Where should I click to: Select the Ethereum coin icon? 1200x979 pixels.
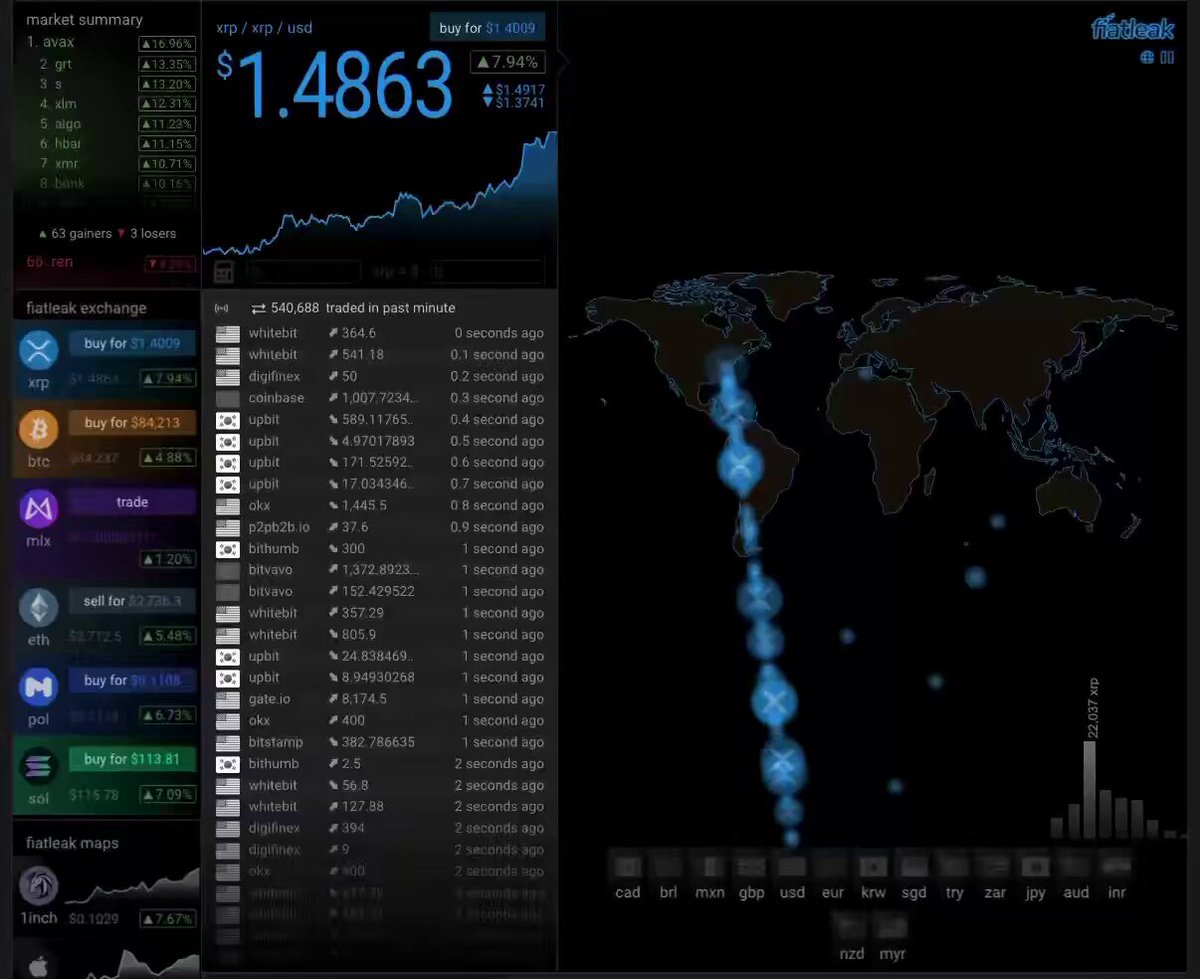coord(39,608)
